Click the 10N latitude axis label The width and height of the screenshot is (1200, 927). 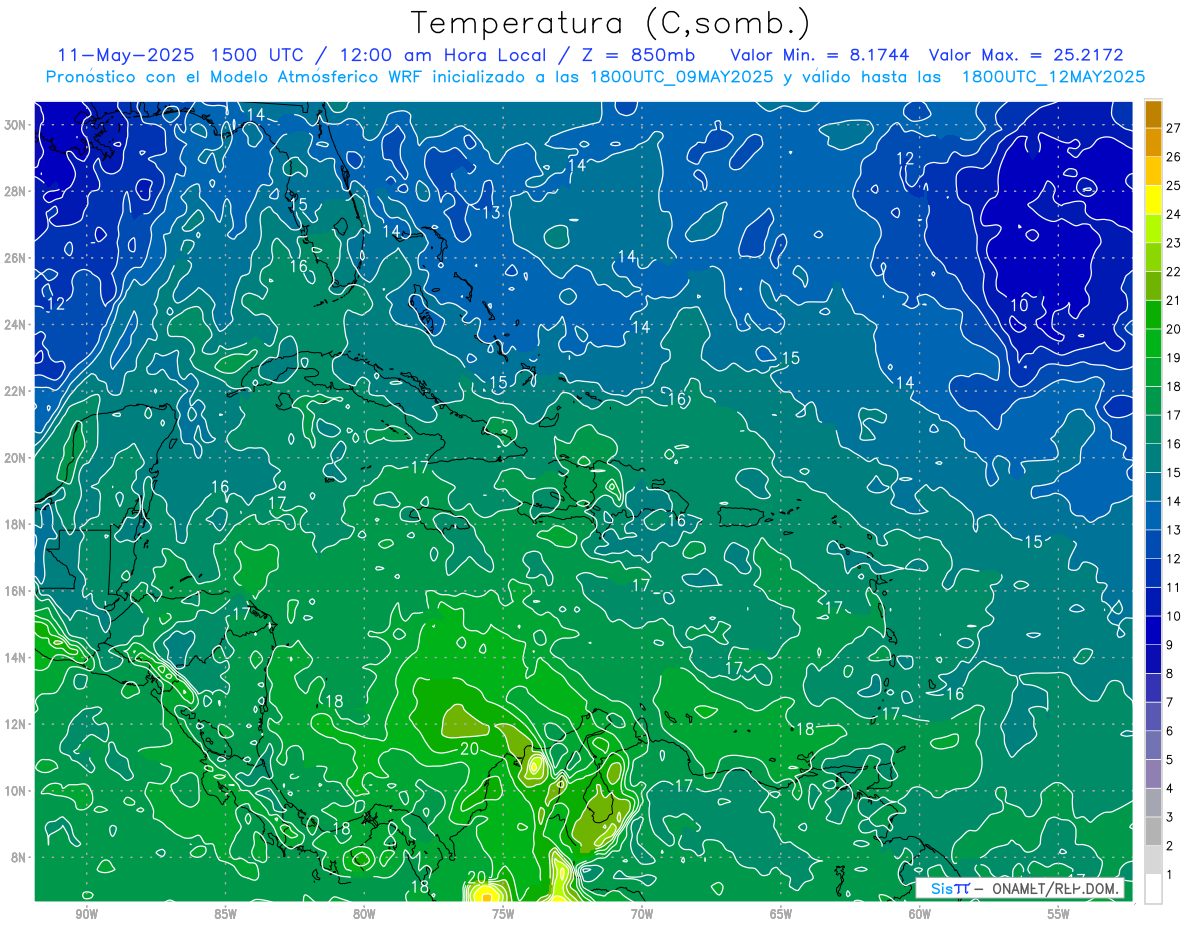coord(16,791)
